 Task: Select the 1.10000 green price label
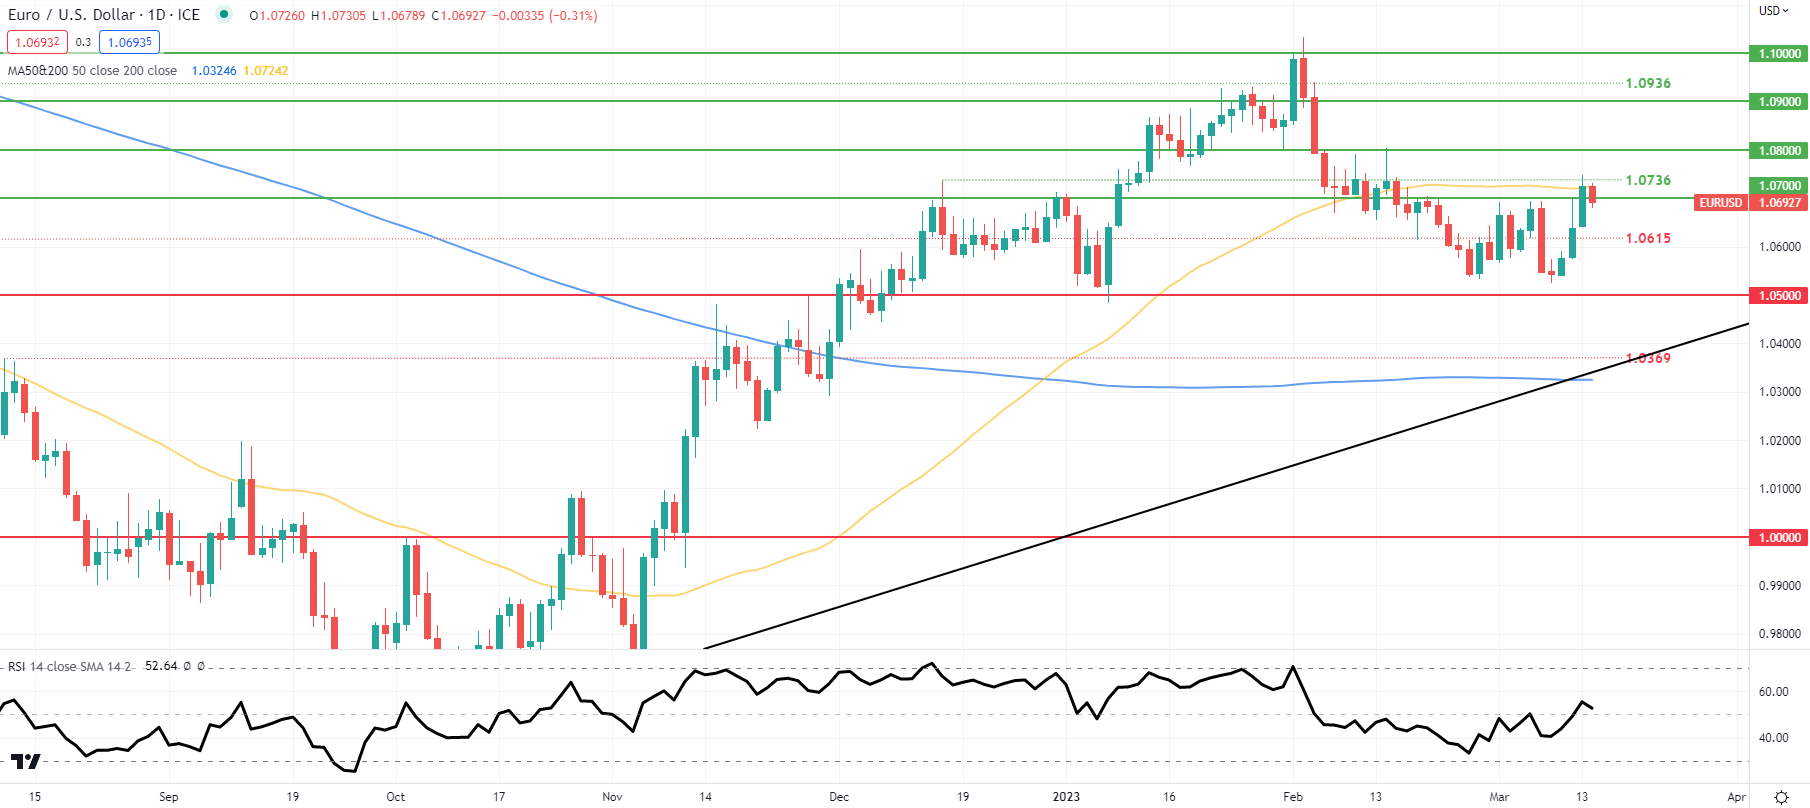point(1780,54)
